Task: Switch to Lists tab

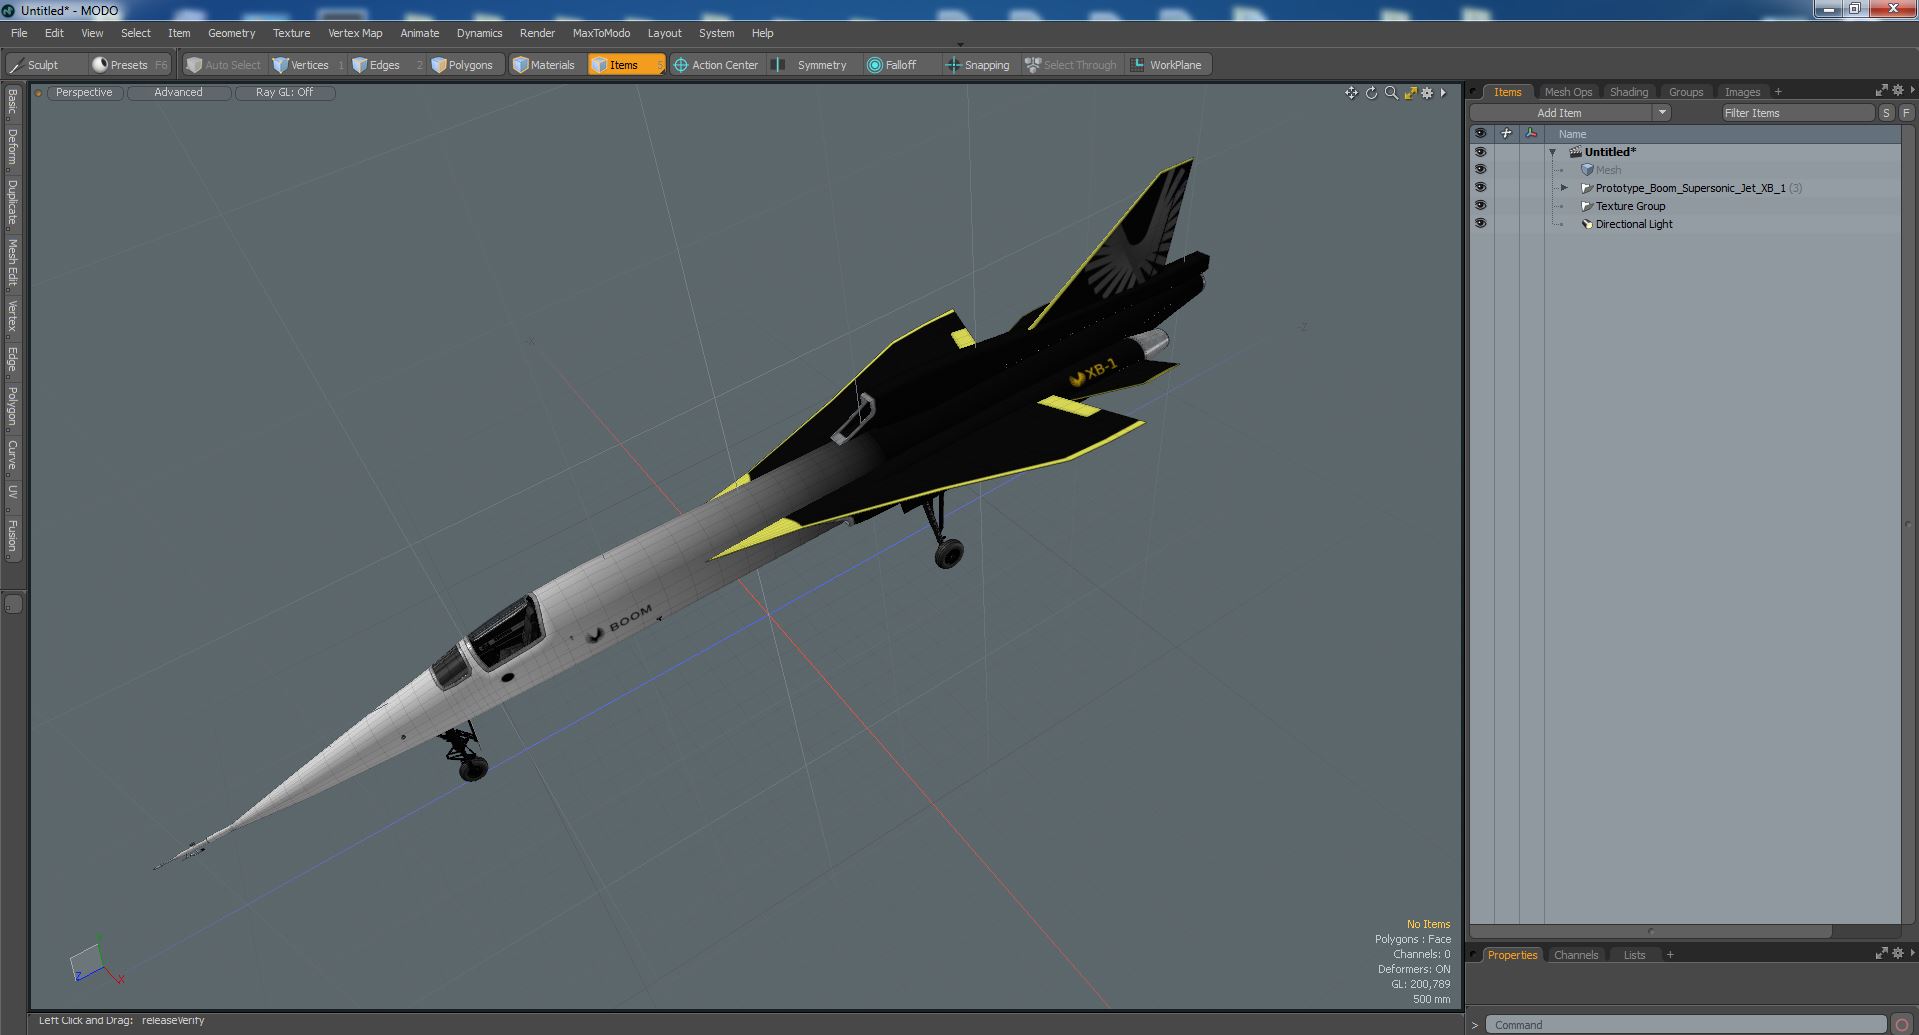Action: click(x=1634, y=955)
